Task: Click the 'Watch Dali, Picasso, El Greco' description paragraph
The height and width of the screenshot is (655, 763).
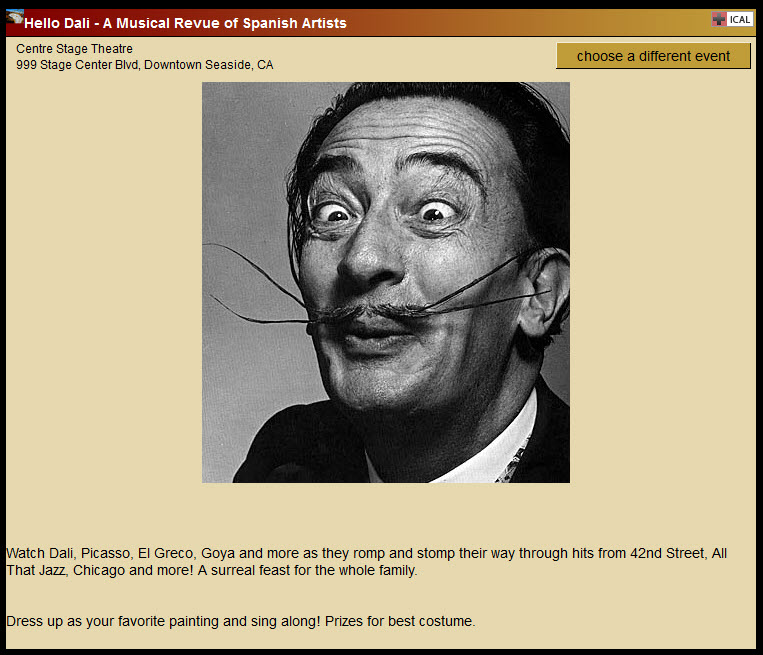Action: coord(366,562)
